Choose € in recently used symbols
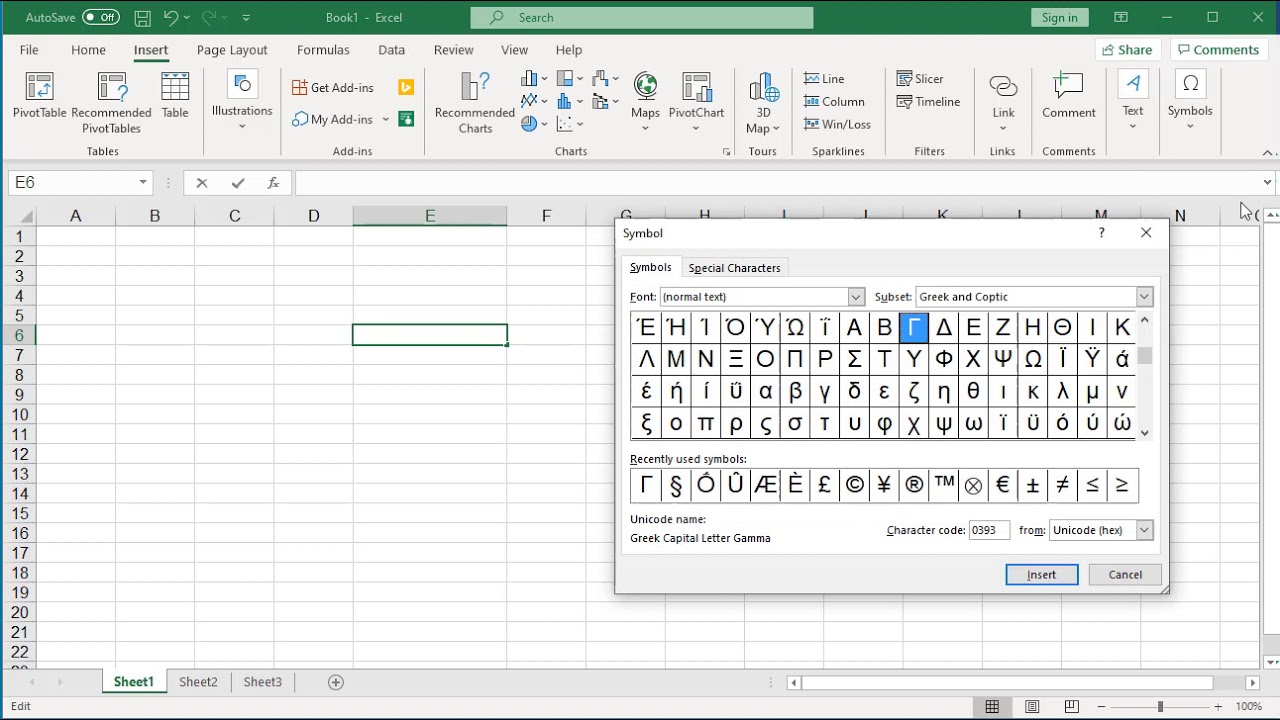Viewport: 1280px width, 720px height. coord(1003,485)
